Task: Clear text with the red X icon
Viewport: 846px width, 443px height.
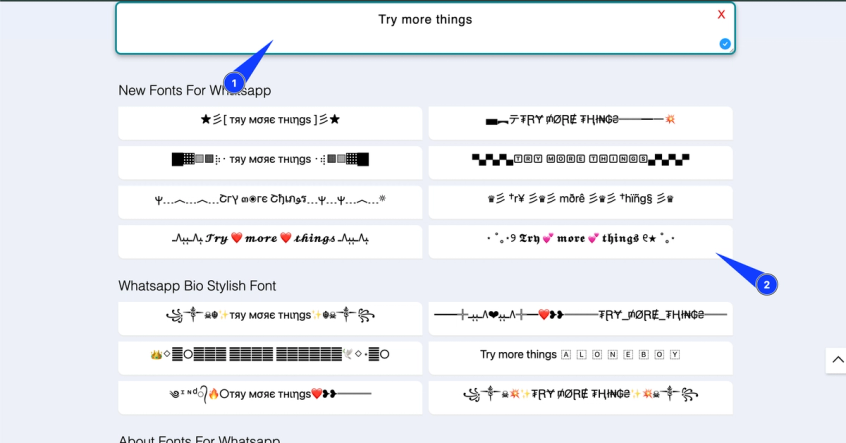Action: click(721, 15)
